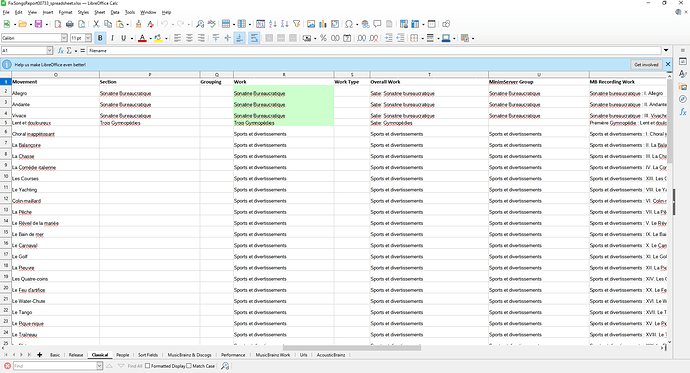Screen dimensions: 690x373
Task: Click the AutoFilter funnel icon
Action: [297, 24]
